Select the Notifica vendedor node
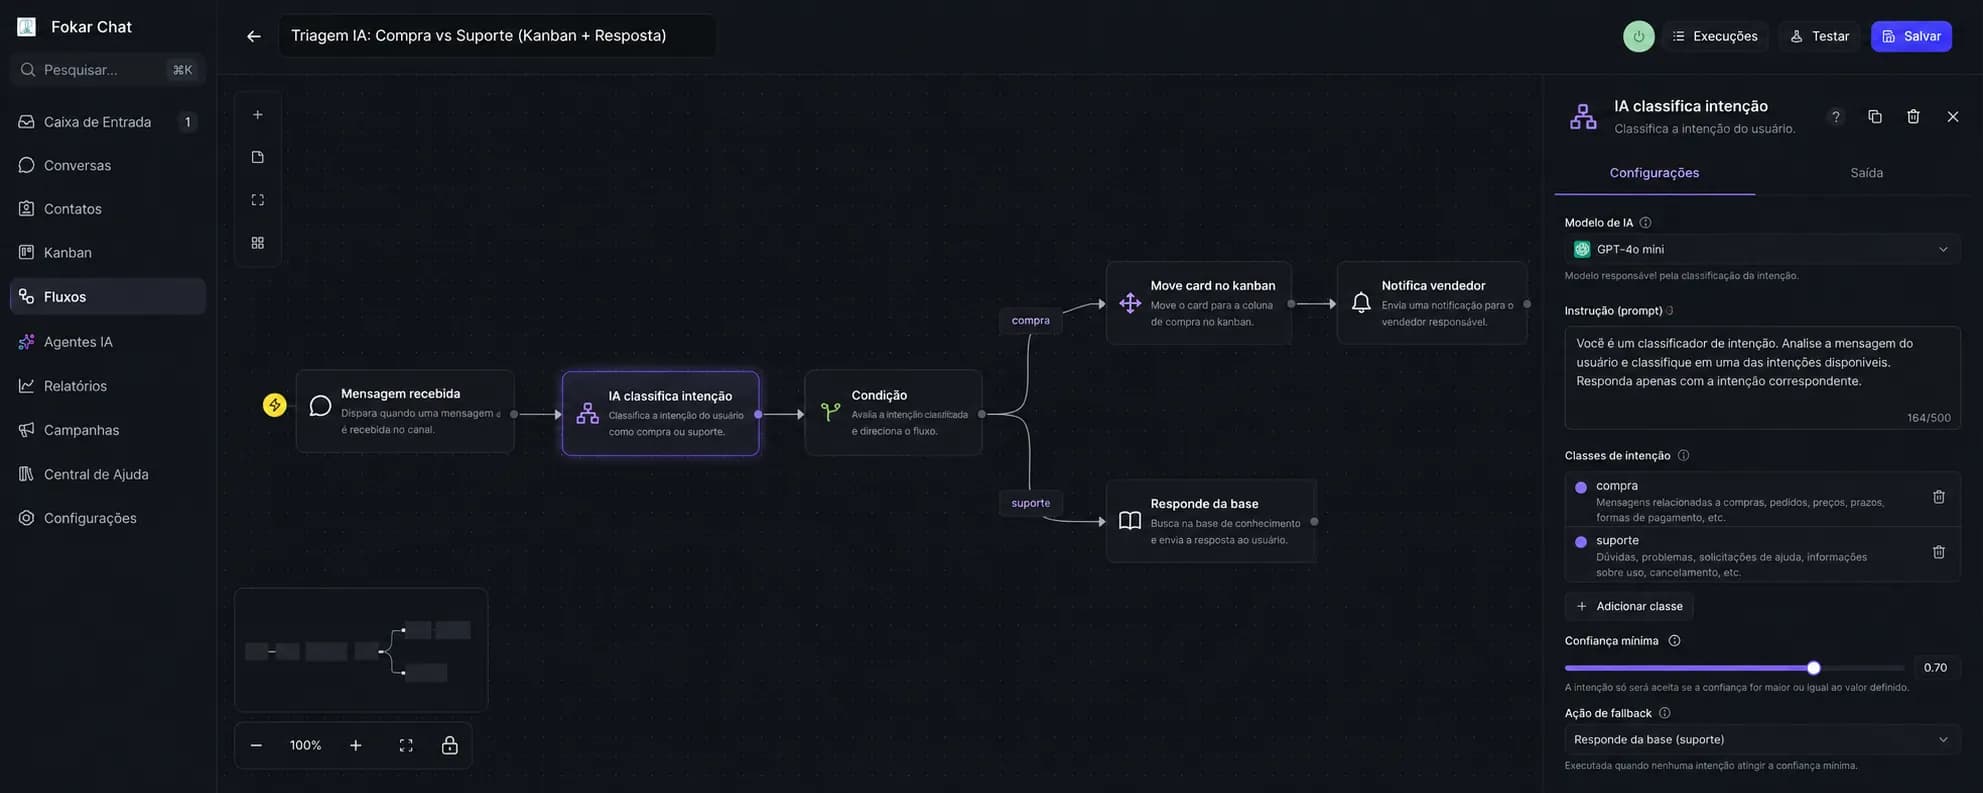The width and height of the screenshot is (1983, 793). [x=1432, y=303]
